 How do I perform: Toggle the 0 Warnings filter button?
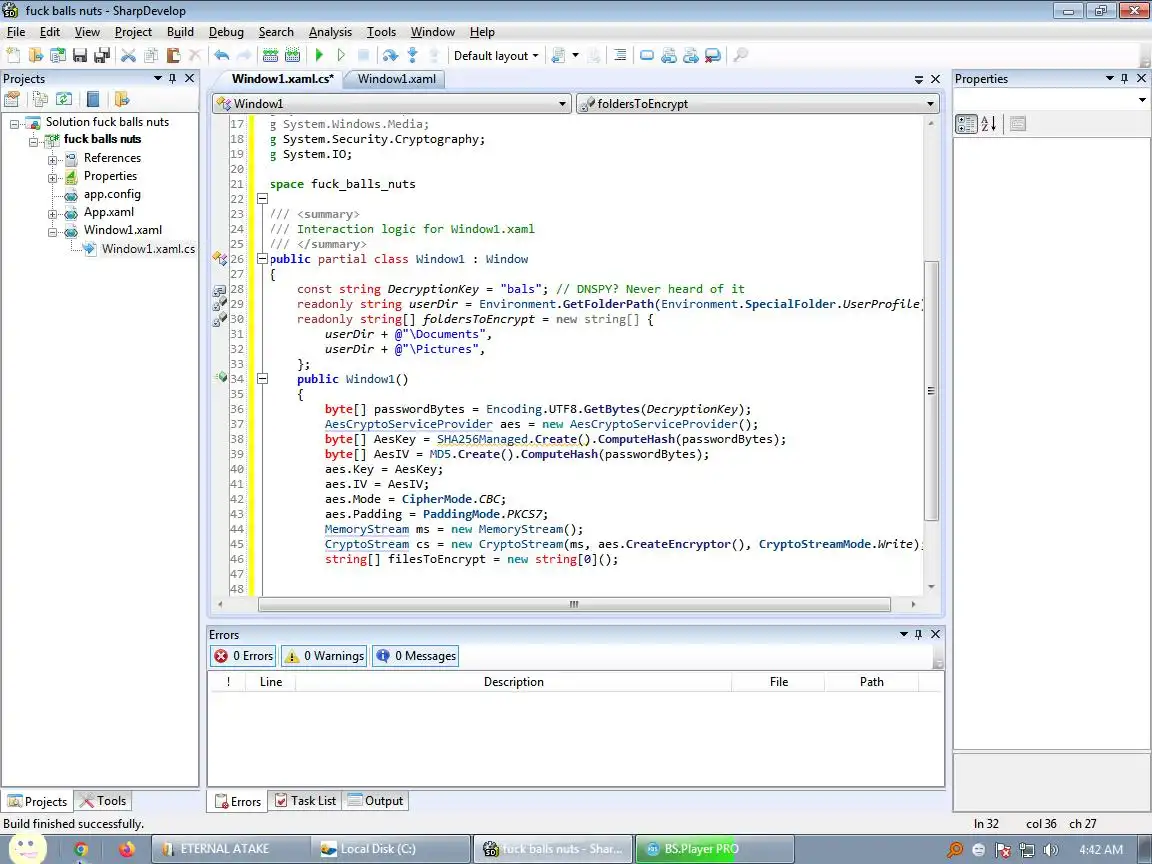click(x=324, y=655)
